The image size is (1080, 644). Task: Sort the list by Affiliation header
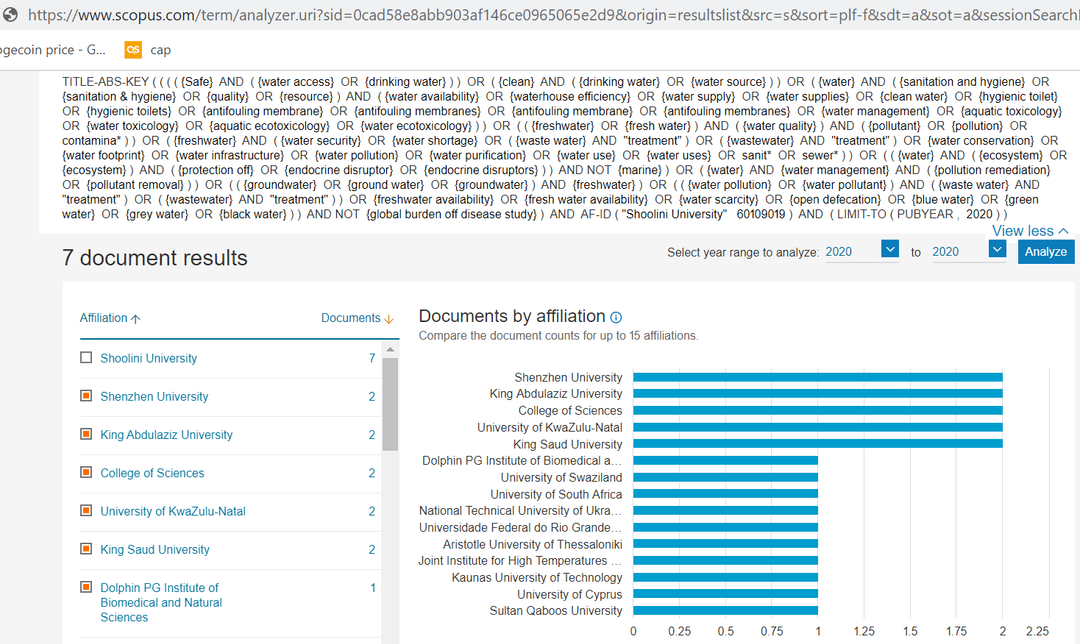point(103,318)
